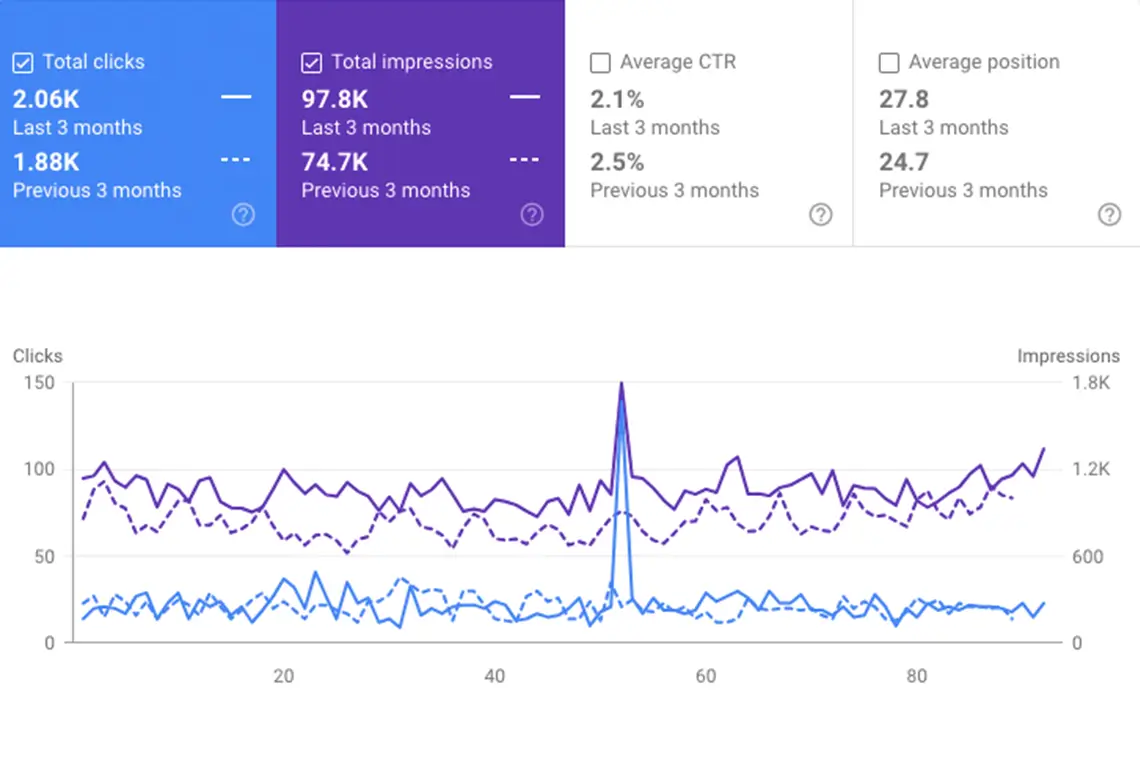The image size is (1140, 768).
Task: Open help icon in Total impressions card
Action: pos(532,214)
